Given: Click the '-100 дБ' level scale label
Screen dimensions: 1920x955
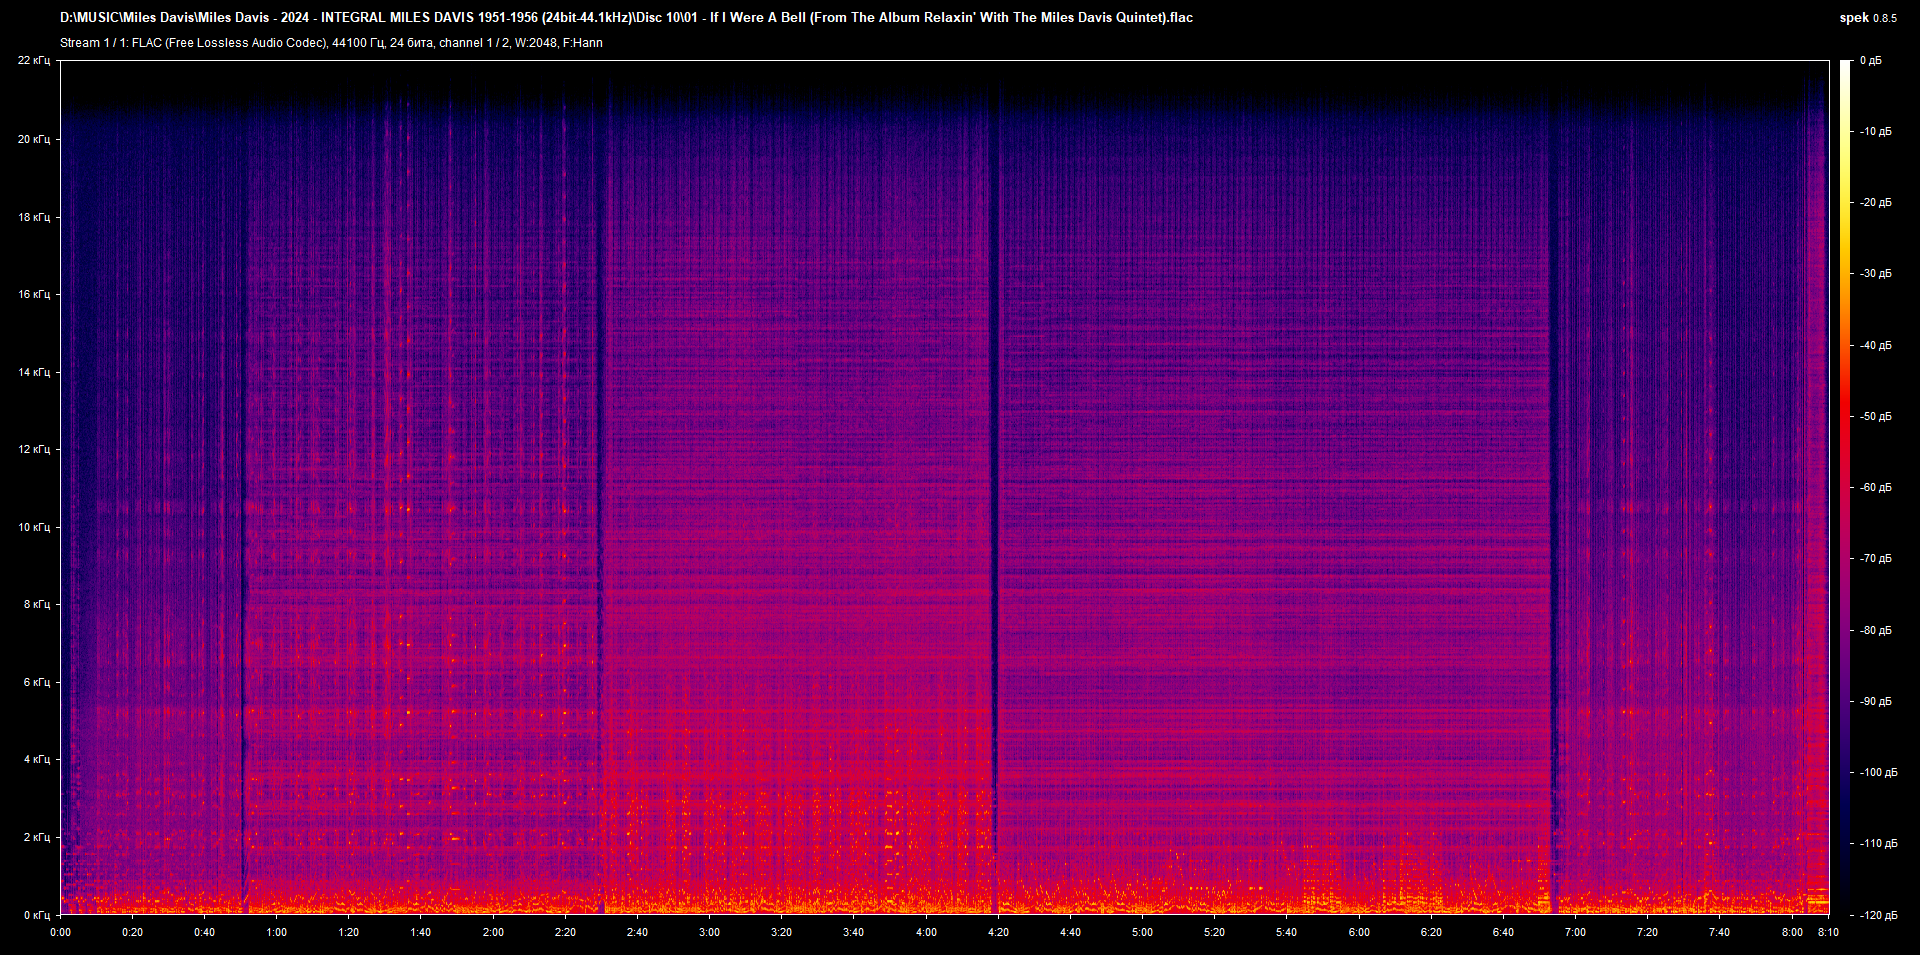Looking at the screenshot, I should 1877,773.
